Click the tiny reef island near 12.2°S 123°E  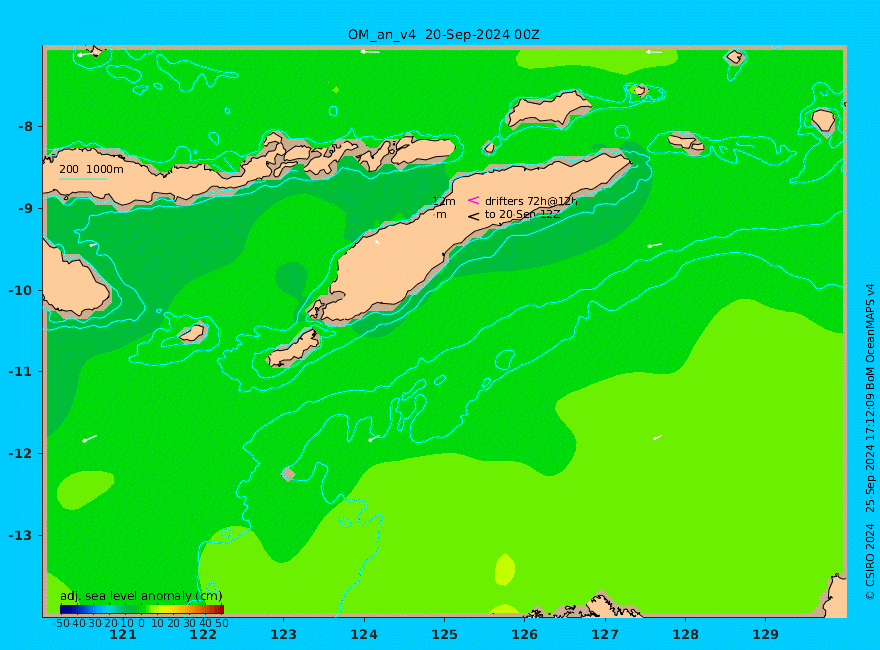pyautogui.click(x=288, y=474)
